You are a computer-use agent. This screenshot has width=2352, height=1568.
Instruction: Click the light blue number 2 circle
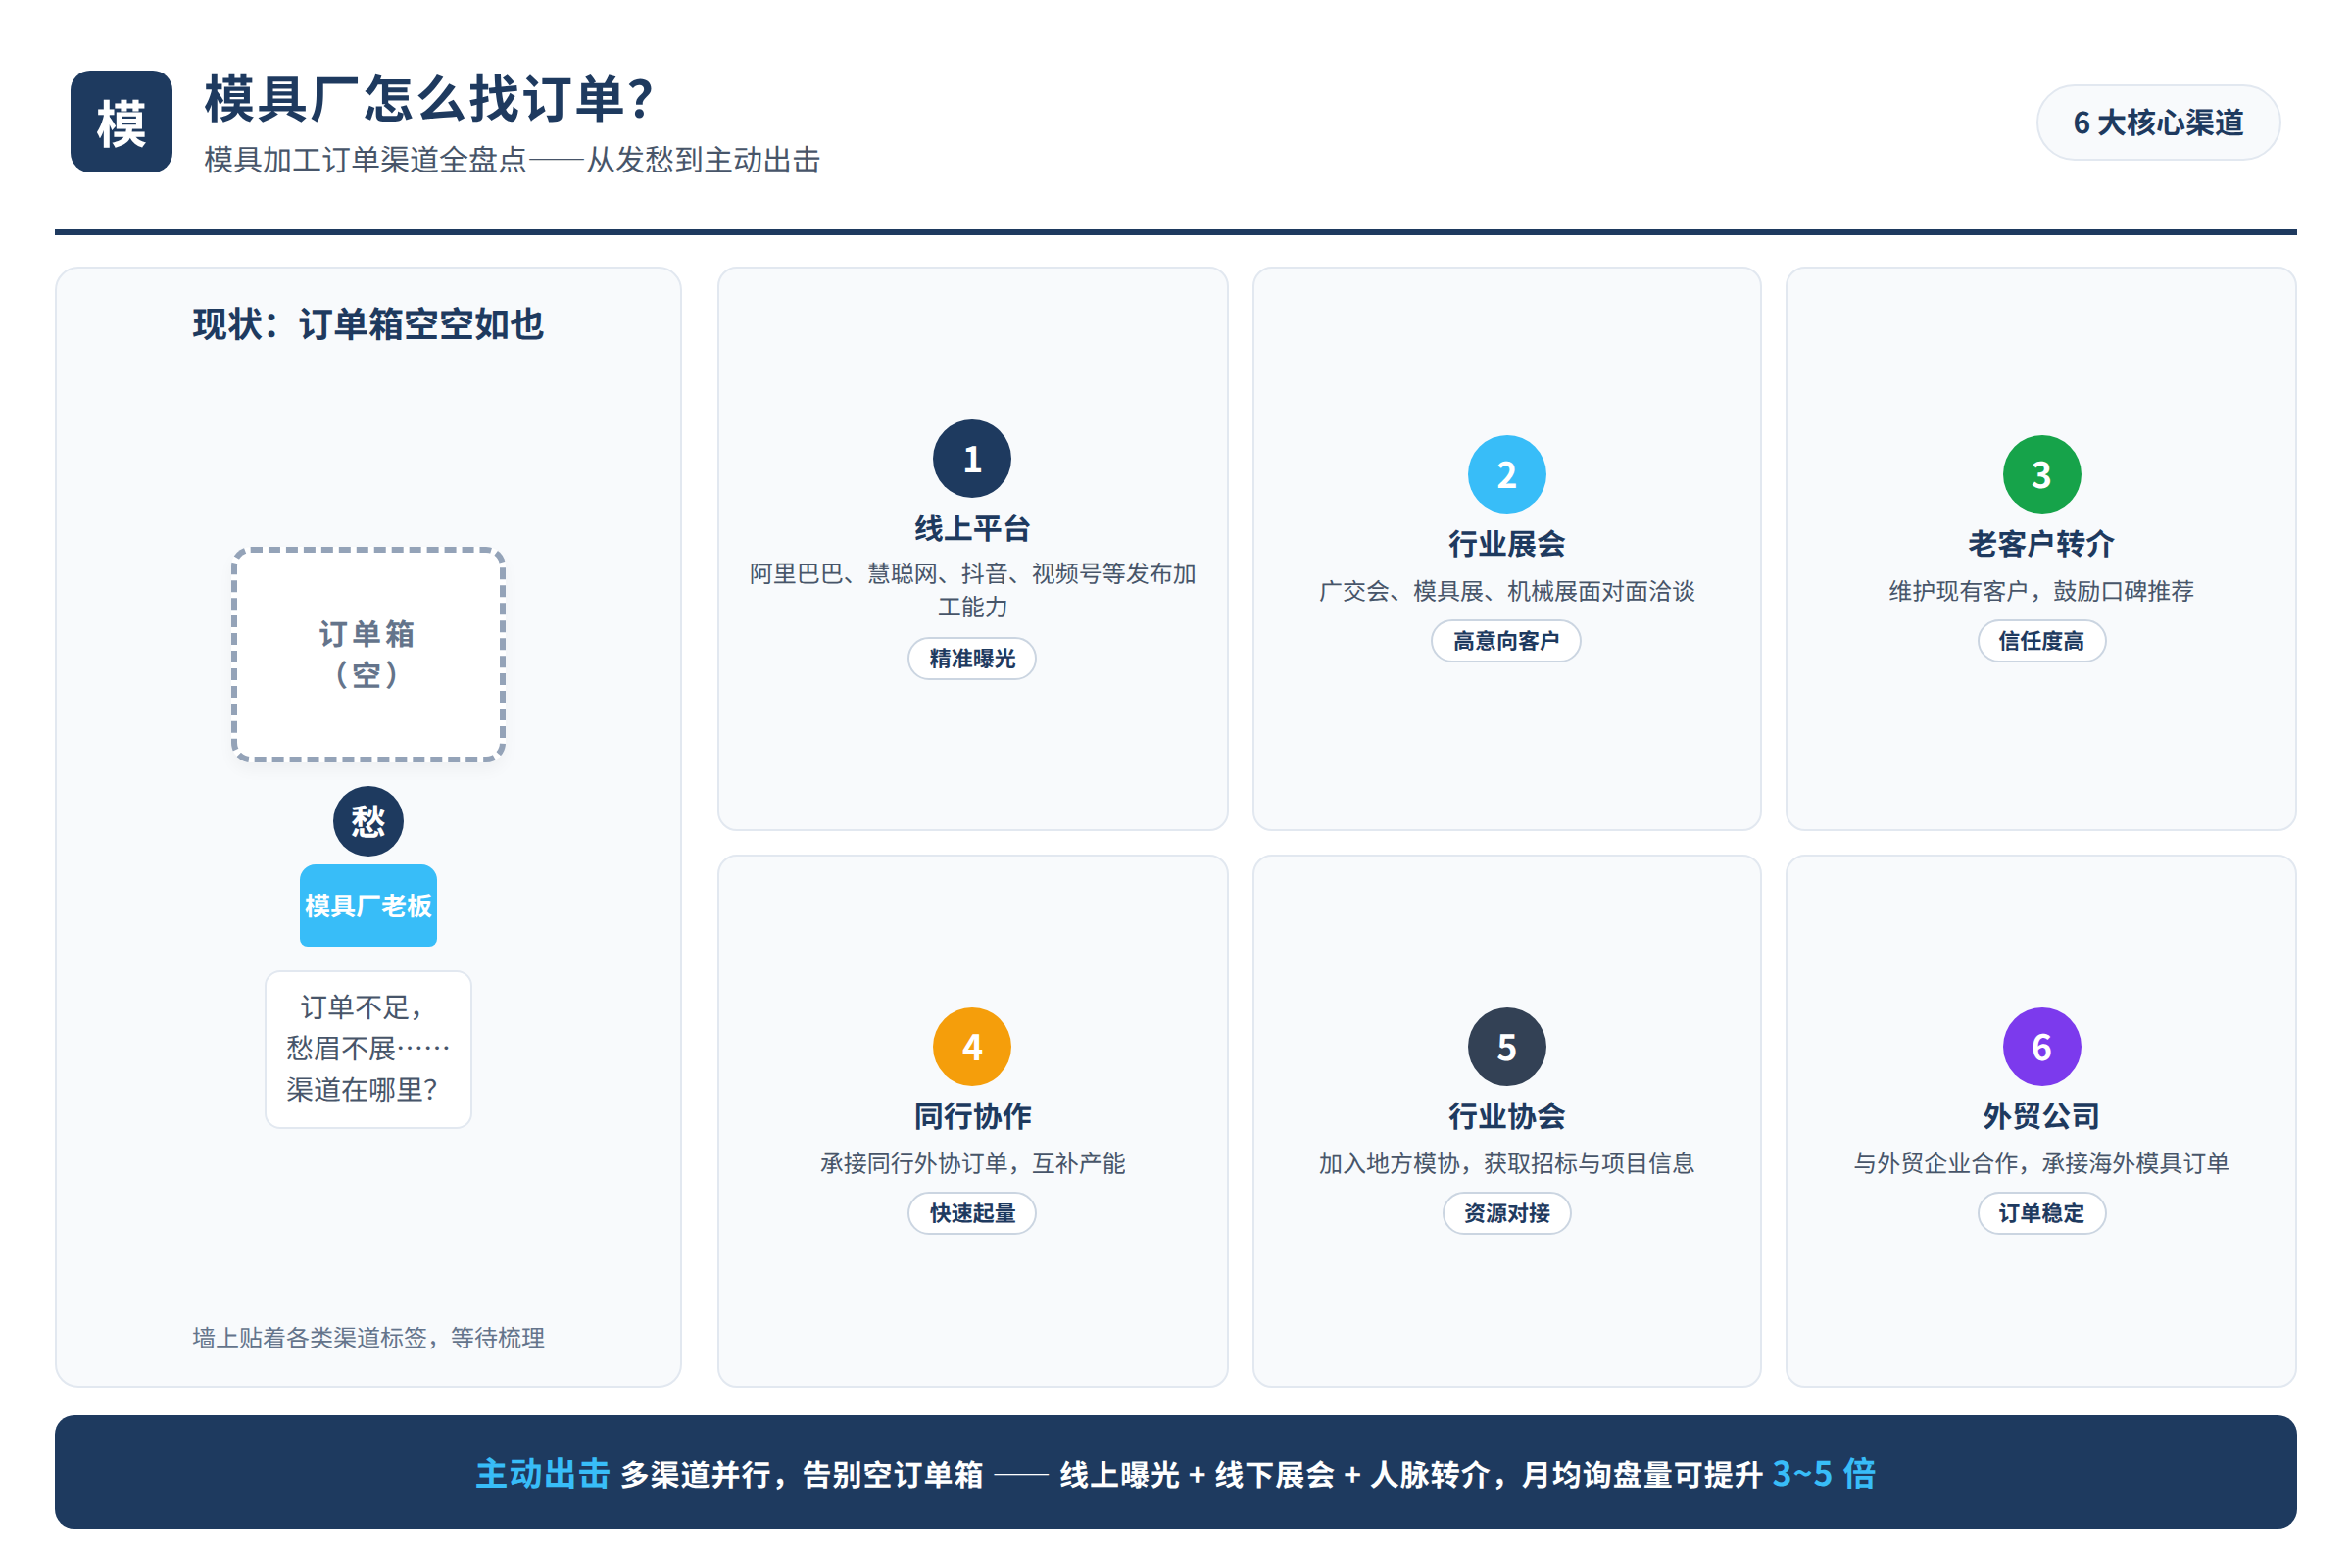(1506, 474)
